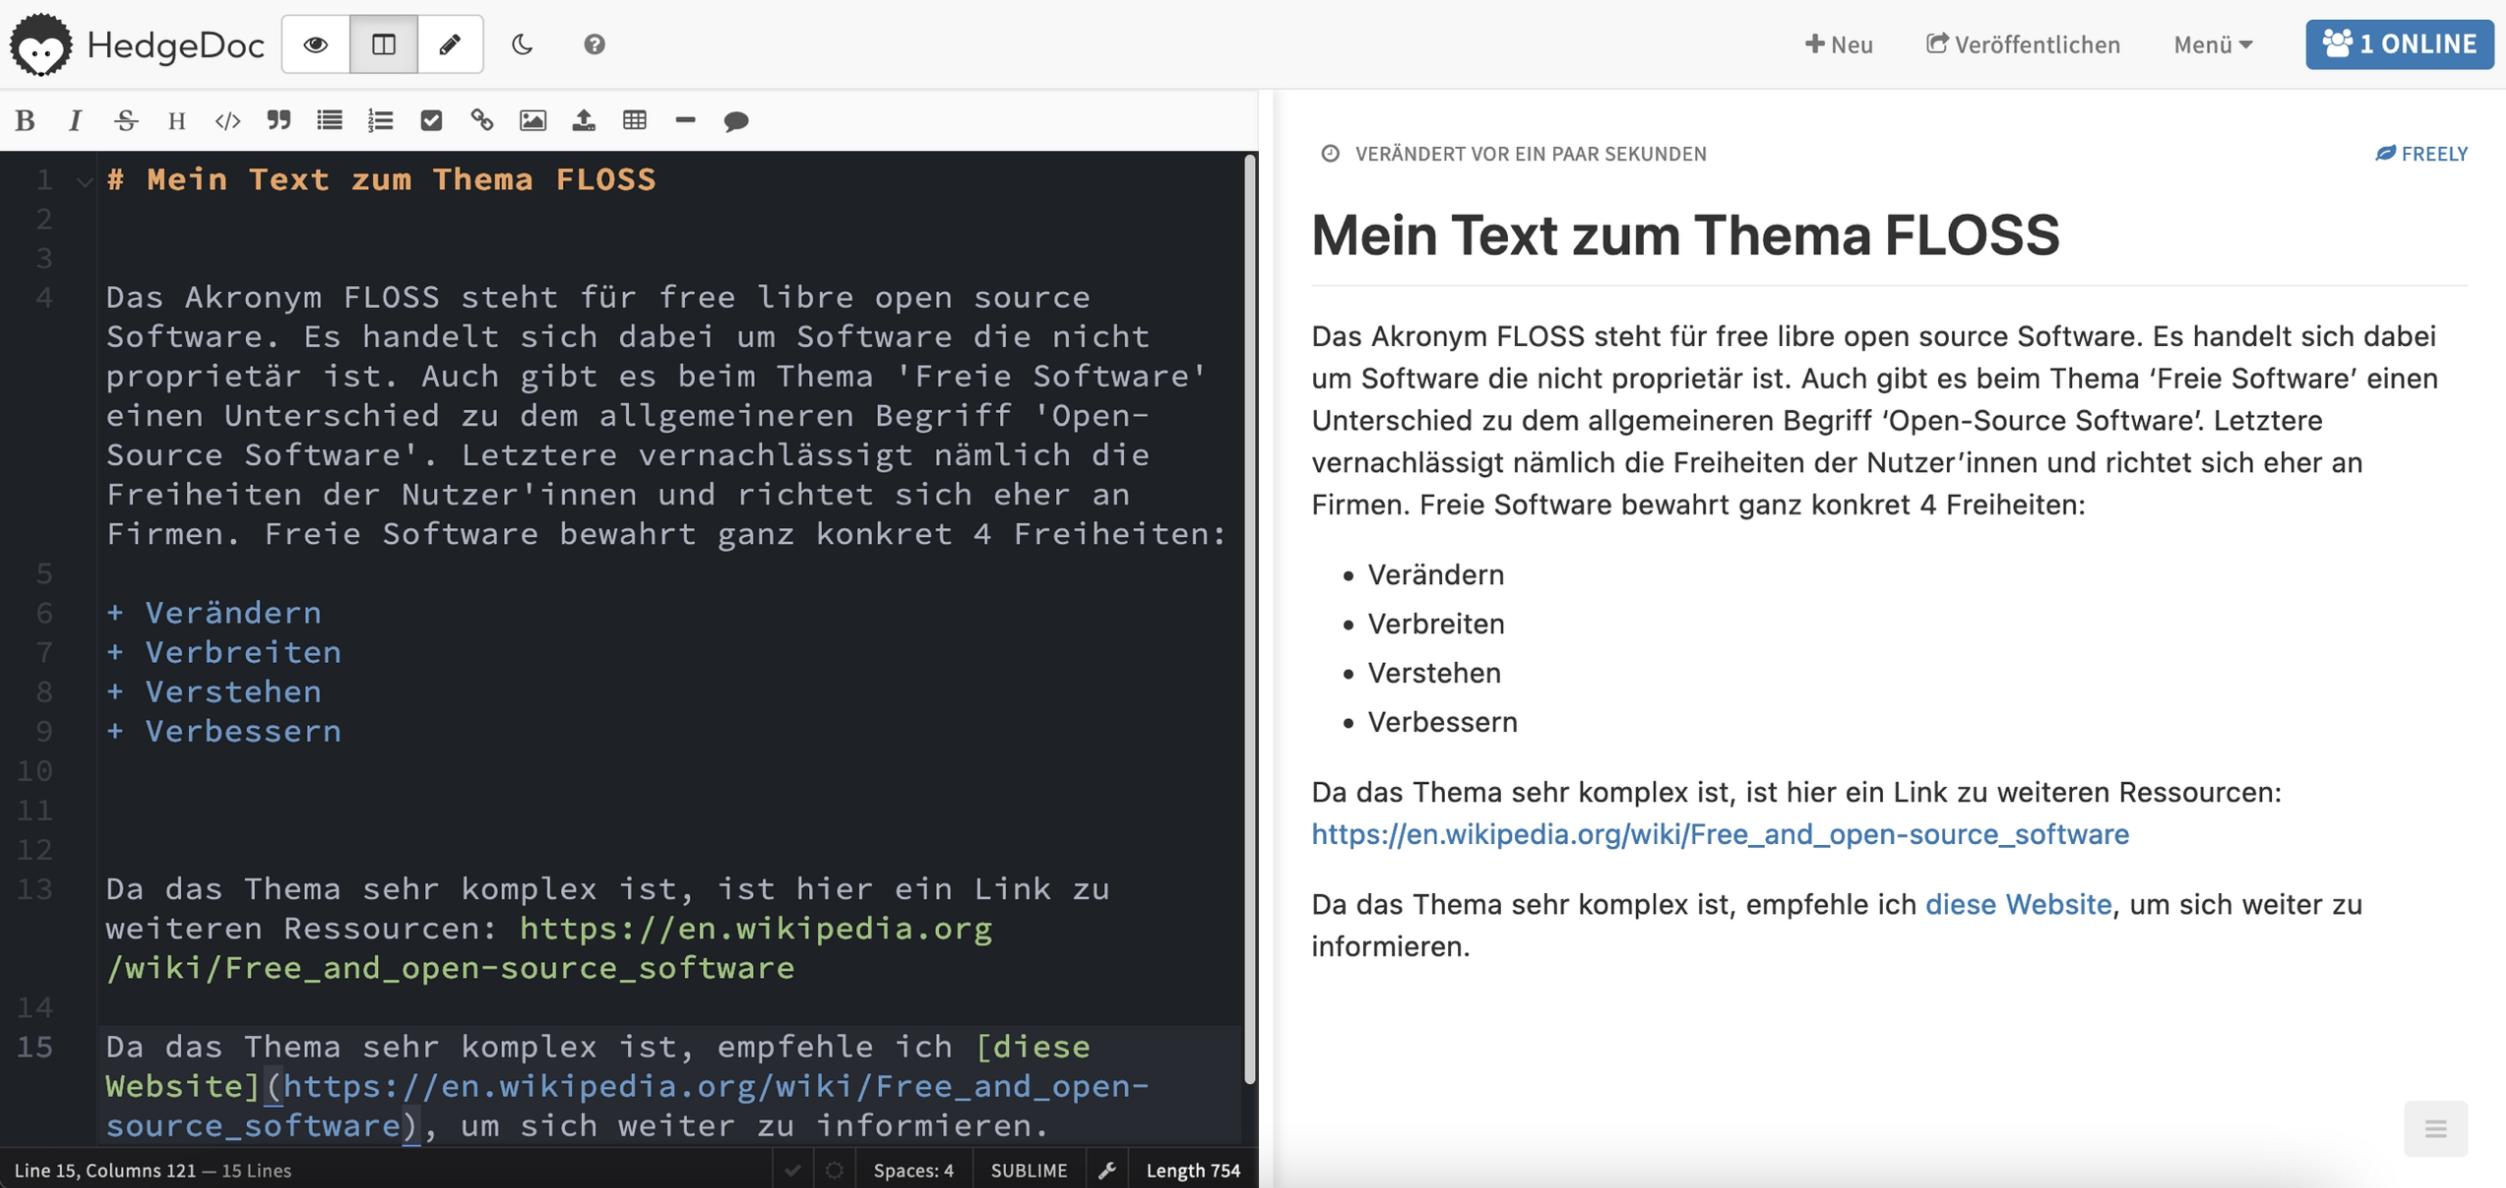2506x1188 pixels.
Task: Select the heading formatting icon
Action: point(176,118)
